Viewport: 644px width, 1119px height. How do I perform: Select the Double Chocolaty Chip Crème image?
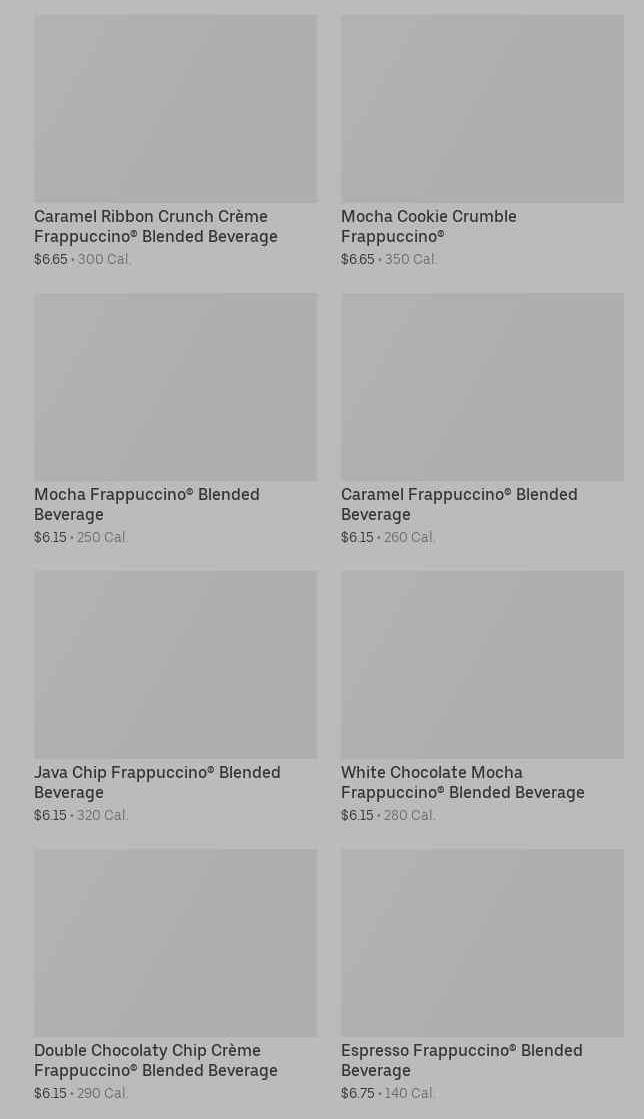tap(175, 942)
